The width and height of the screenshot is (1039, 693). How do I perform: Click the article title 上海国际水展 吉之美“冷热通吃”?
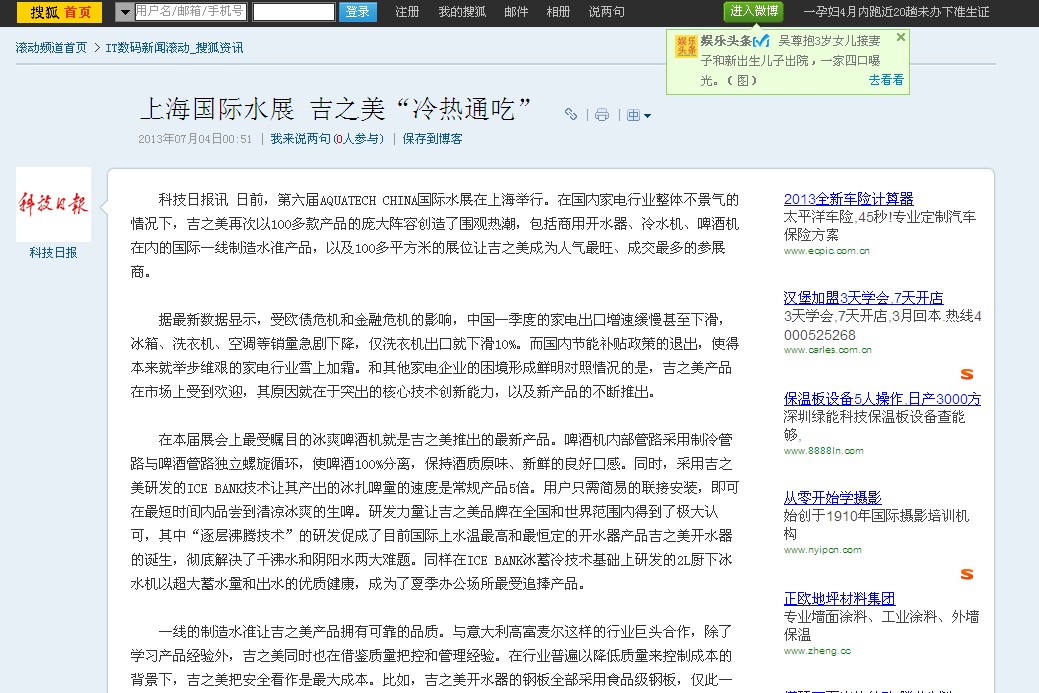pos(336,109)
